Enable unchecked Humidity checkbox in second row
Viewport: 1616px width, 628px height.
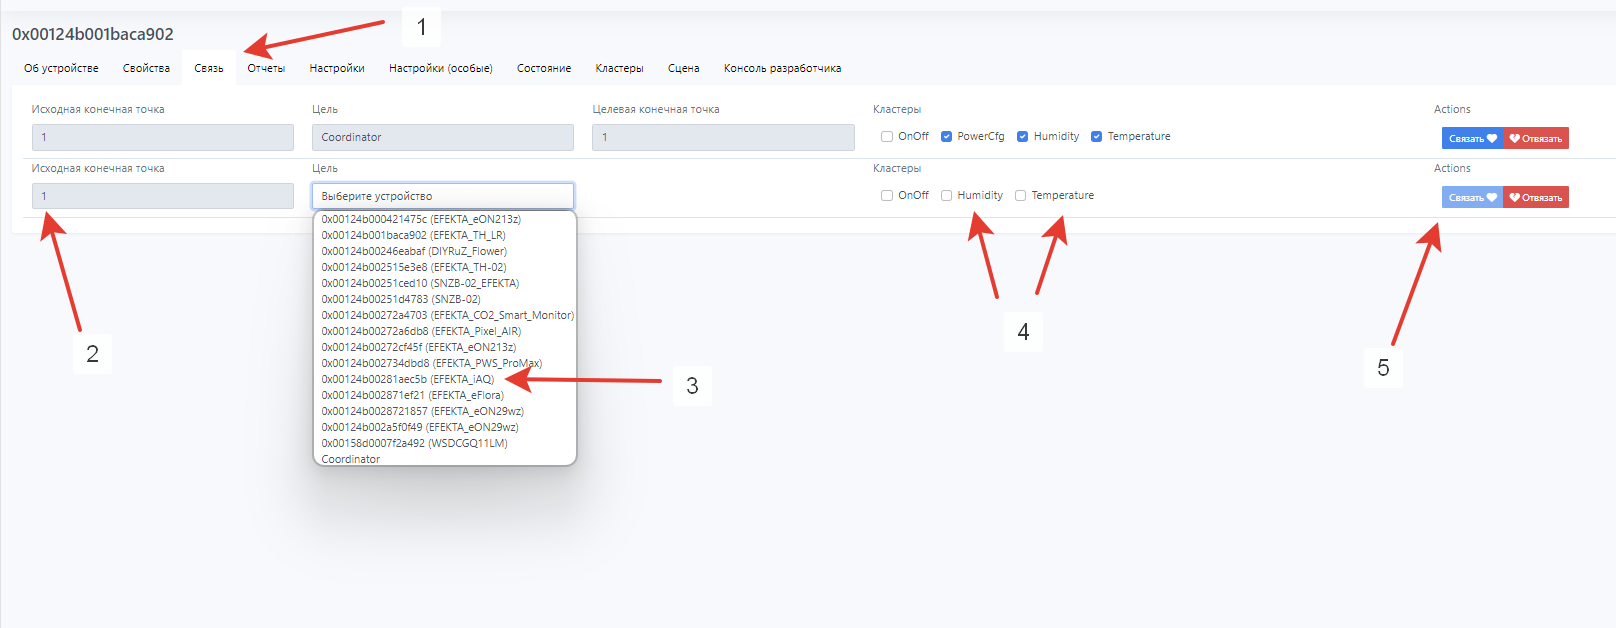point(946,196)
